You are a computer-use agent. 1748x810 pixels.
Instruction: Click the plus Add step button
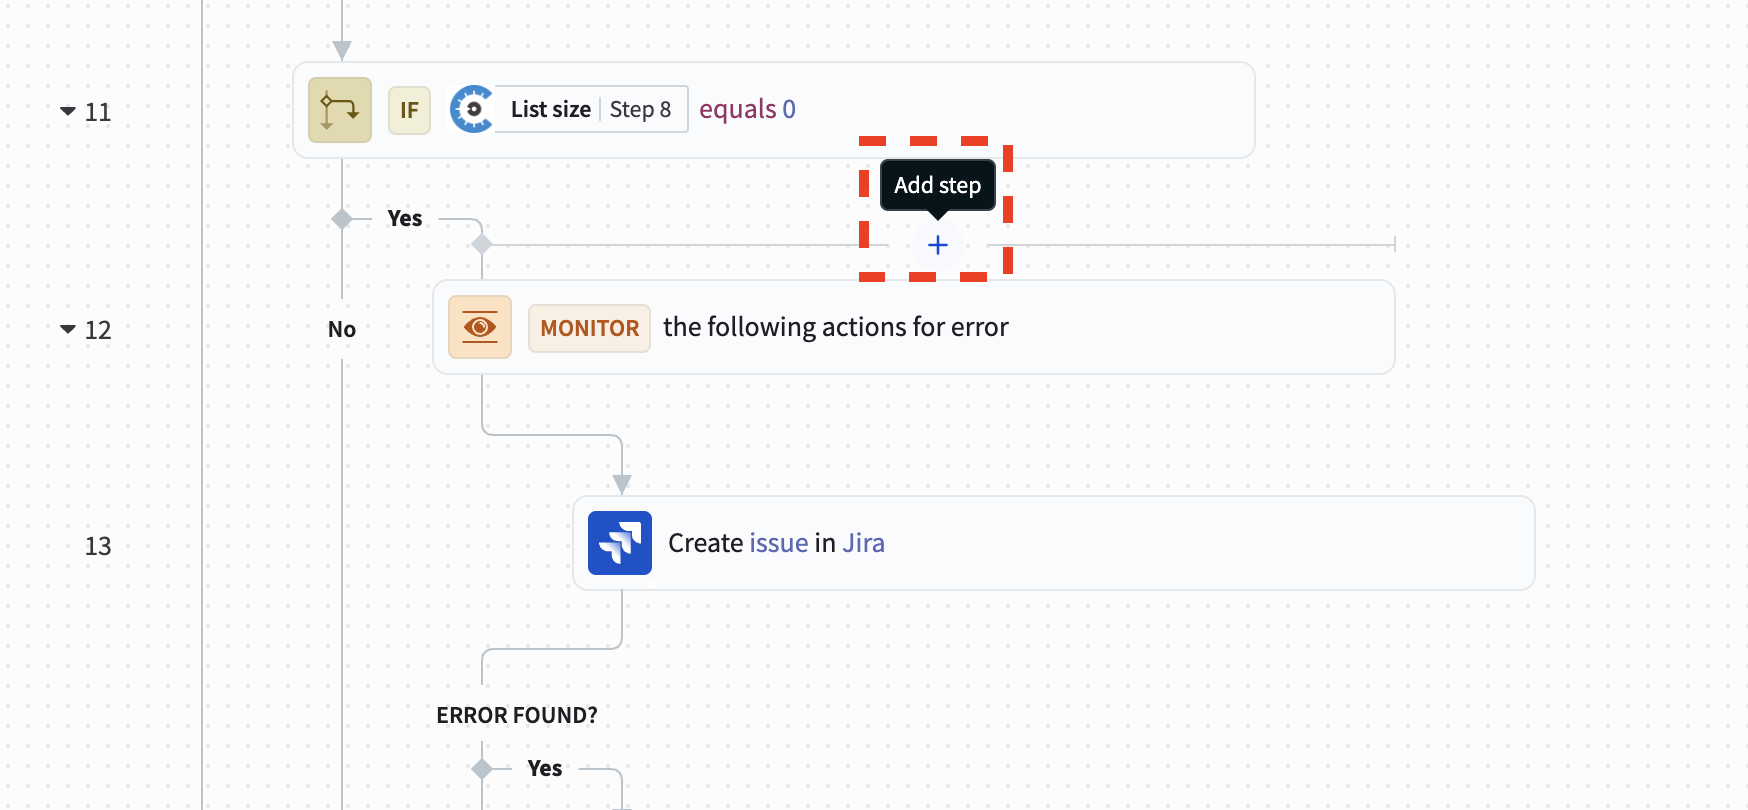[937, 245]
